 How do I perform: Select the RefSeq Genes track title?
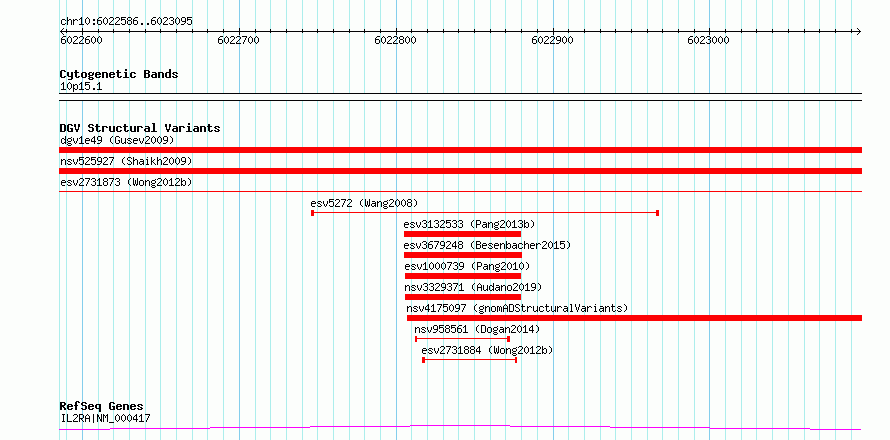pos(102,406)
